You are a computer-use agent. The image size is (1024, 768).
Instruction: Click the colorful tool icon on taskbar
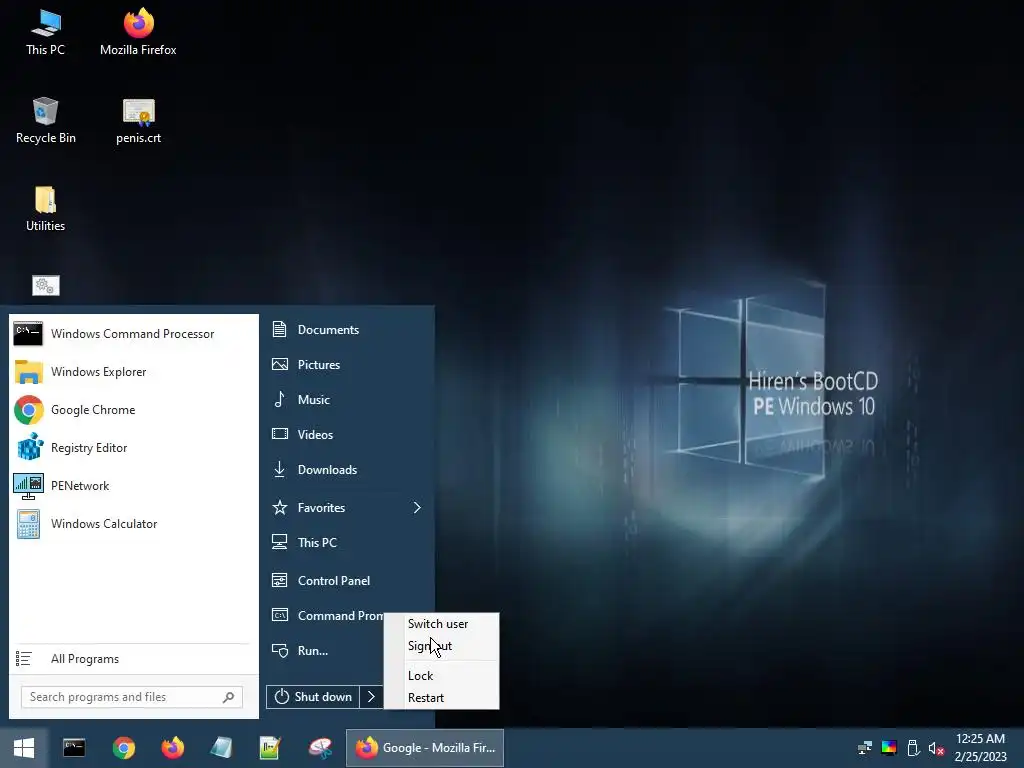click(x=320, y=748)
